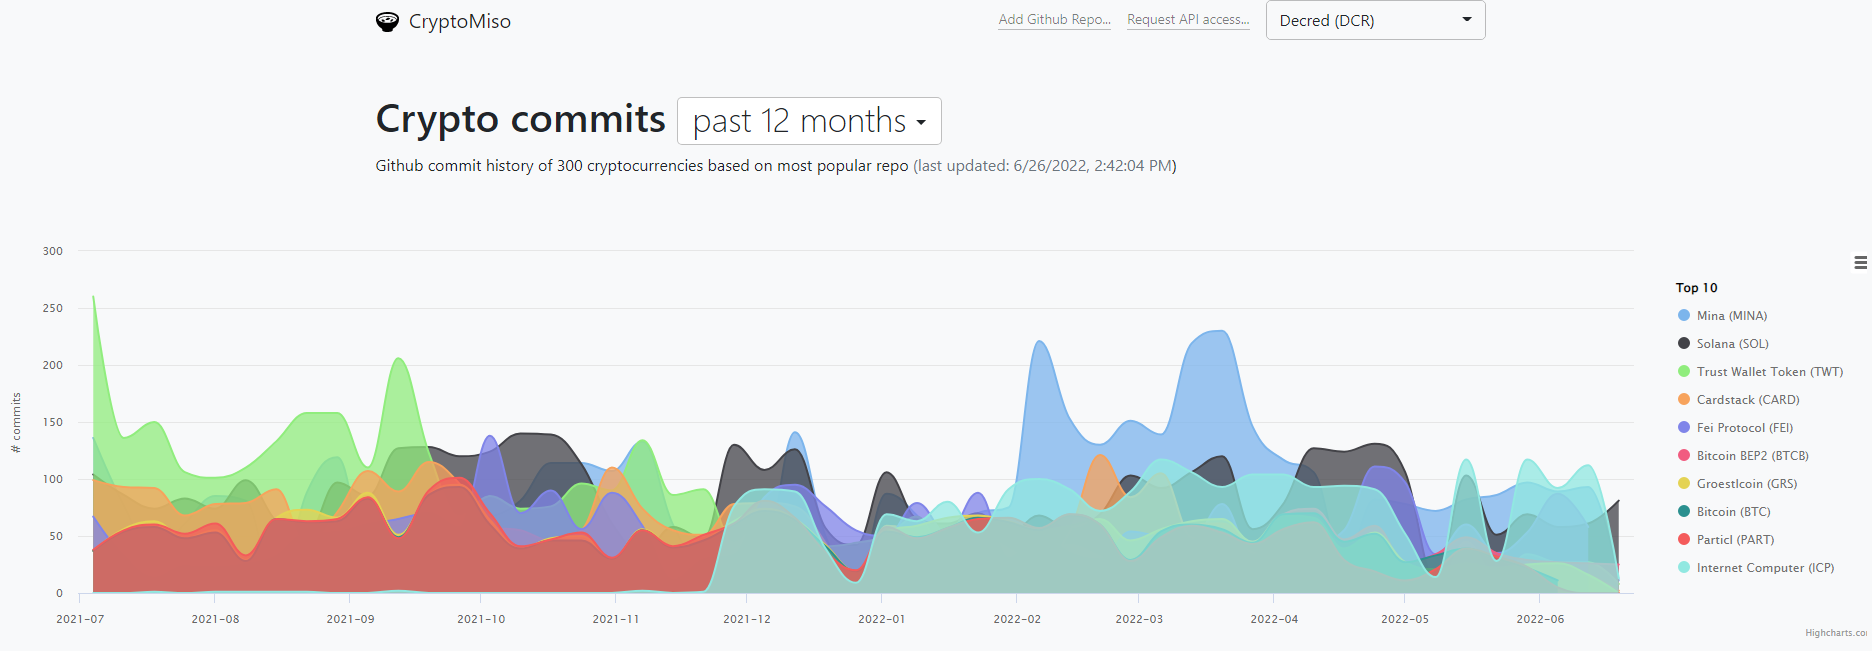
Task: Click the 250 y-axis tick label
Action: tap(53, 308)
